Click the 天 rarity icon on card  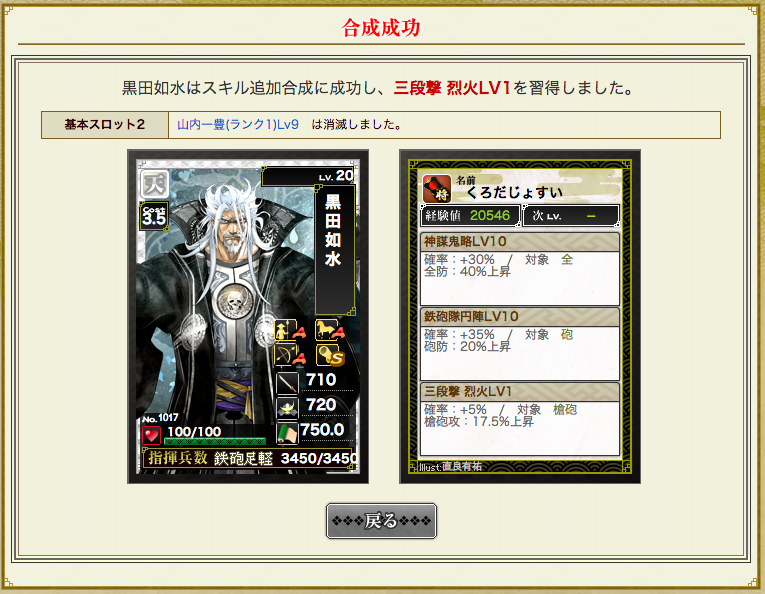[x=155, y=184]
